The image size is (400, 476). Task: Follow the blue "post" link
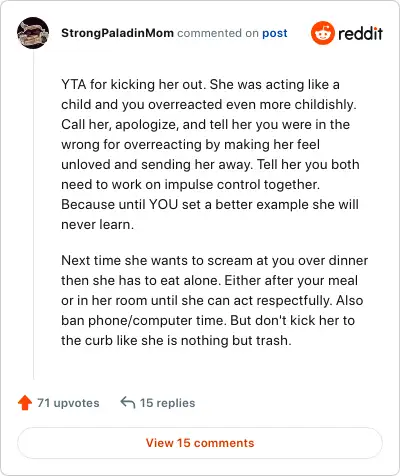pos(275,33)
